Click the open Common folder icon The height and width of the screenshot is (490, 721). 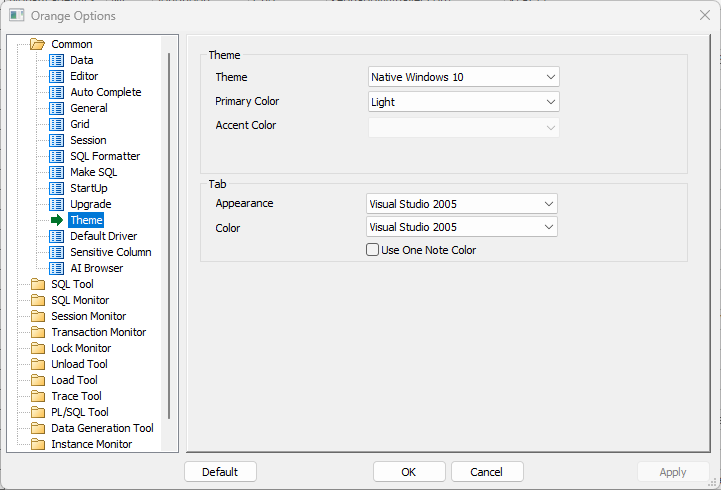coord(38,44)
